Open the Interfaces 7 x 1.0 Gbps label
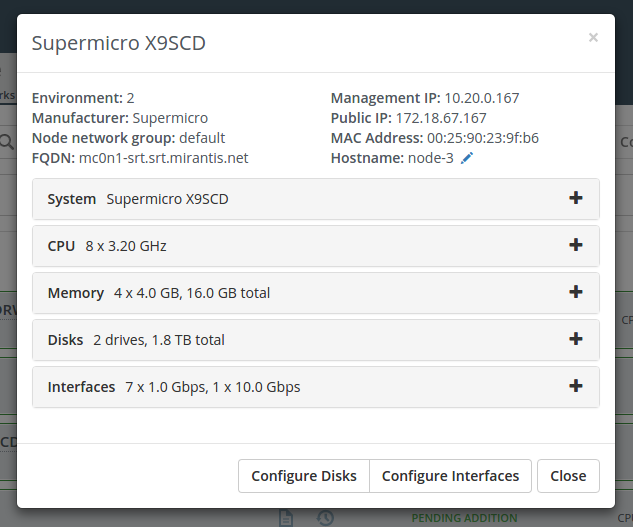Screen dimensions: 633x527 (174, 387)
